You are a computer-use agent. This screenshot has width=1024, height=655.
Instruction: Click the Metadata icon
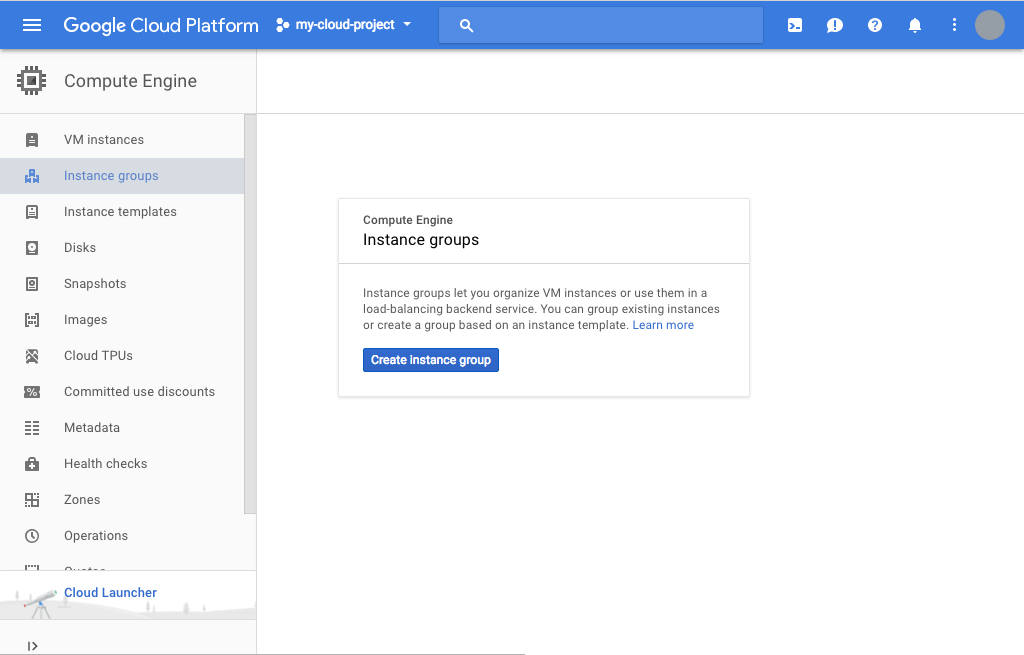tap(31, 428)
